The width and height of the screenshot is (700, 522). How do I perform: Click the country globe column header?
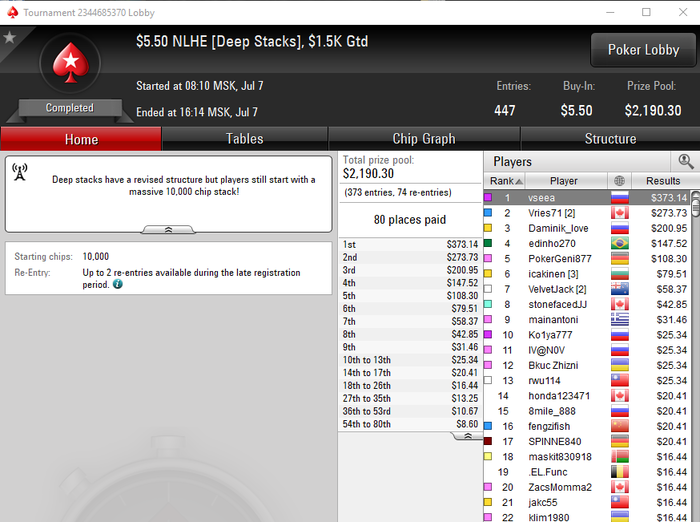coord(619,181)
